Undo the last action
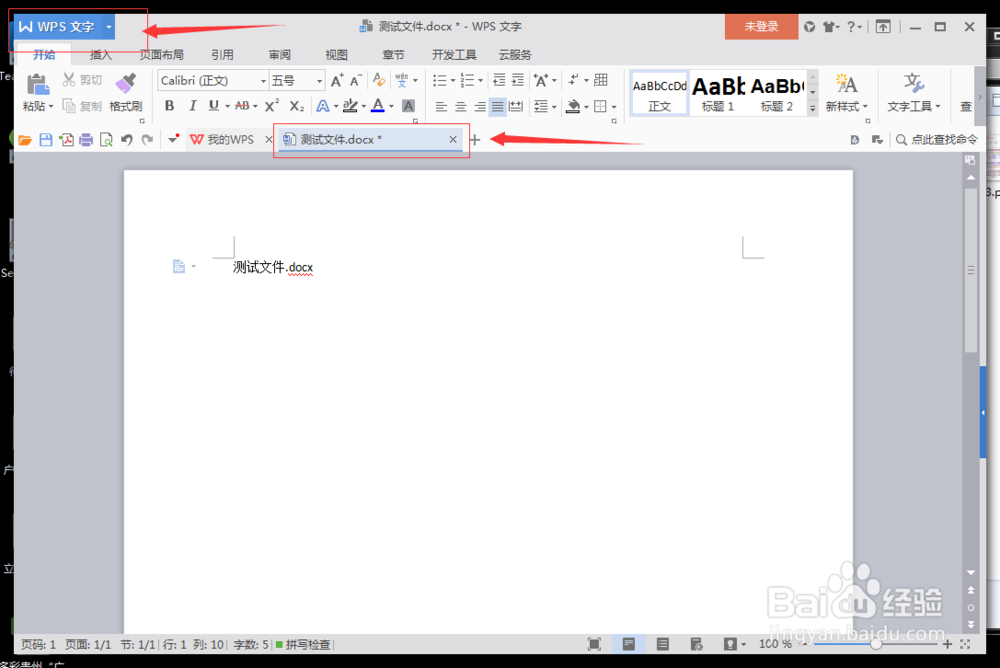The height and width of the screenshot is (668, 1000). tap(127, 140)
